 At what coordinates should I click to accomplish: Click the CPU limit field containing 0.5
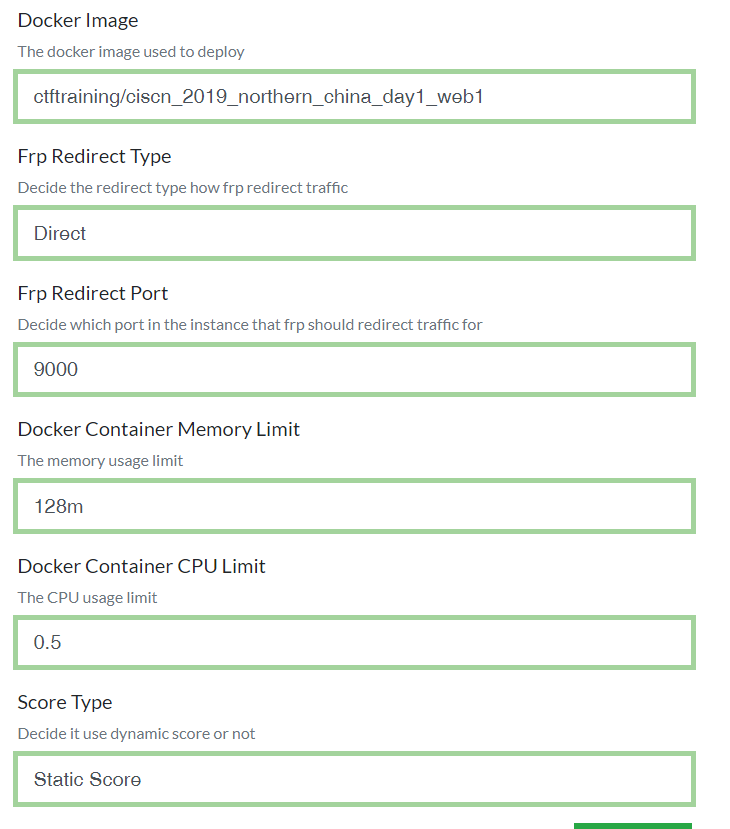click(354, 642)
